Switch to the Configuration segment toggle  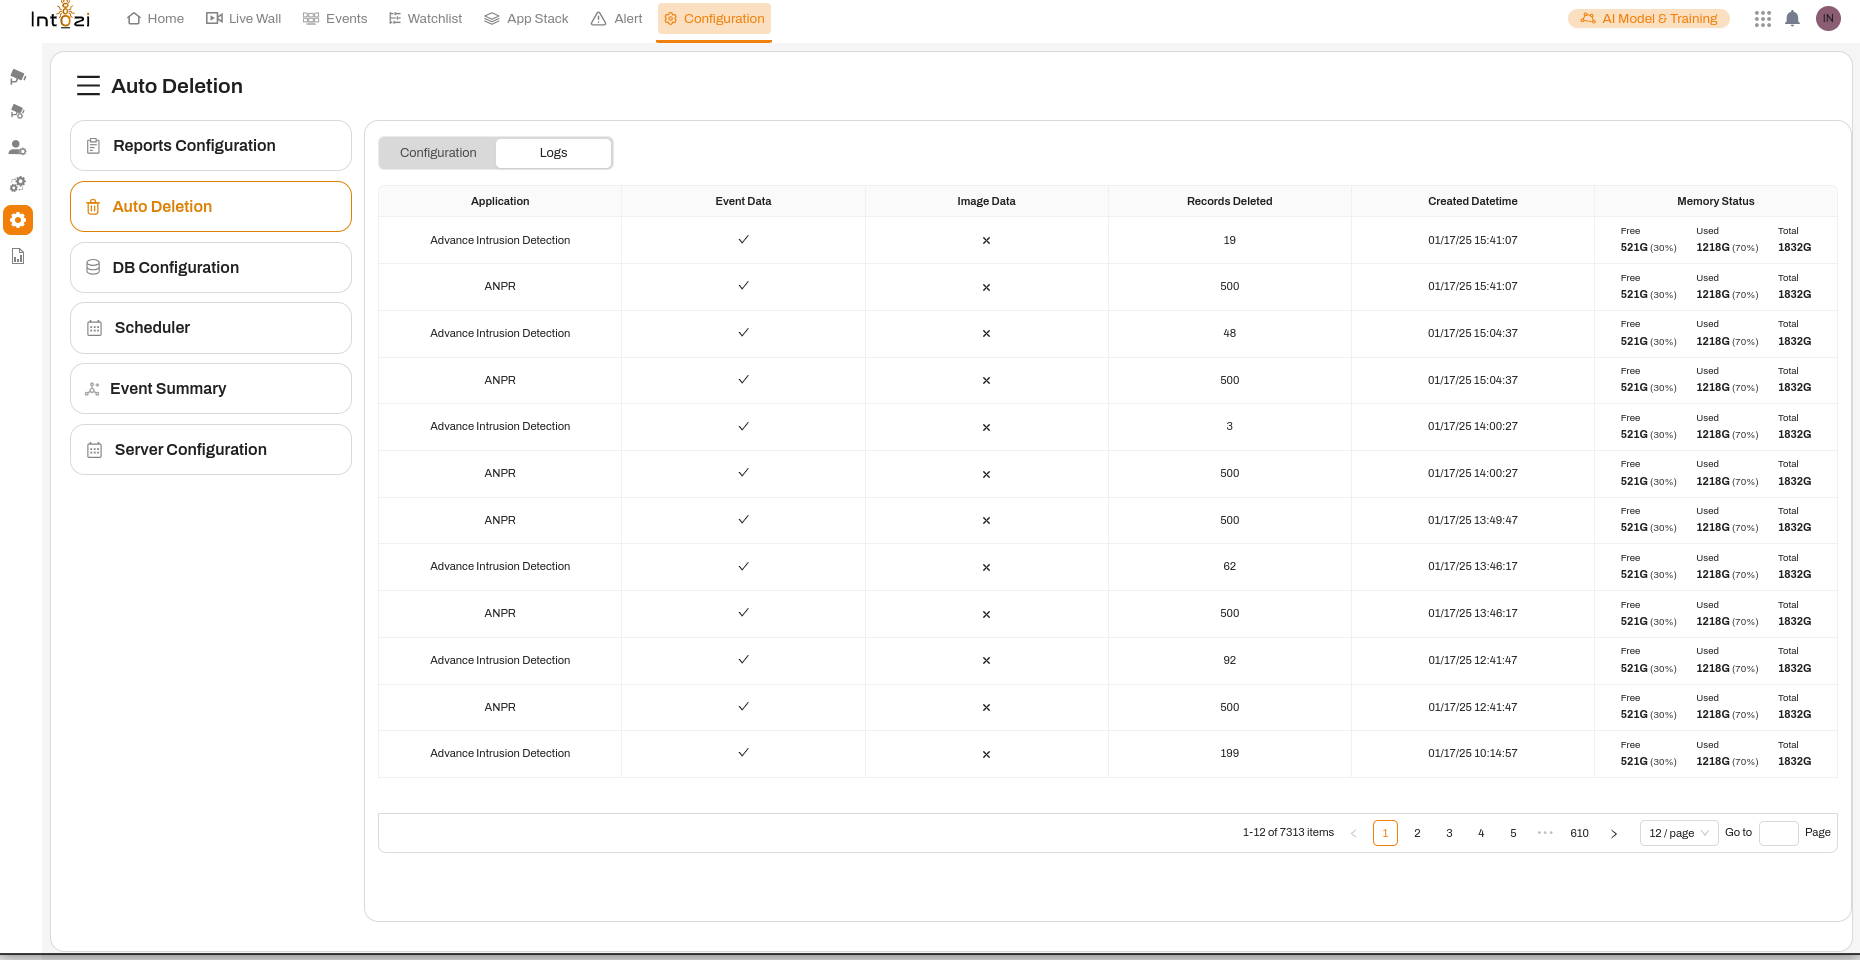438,153
